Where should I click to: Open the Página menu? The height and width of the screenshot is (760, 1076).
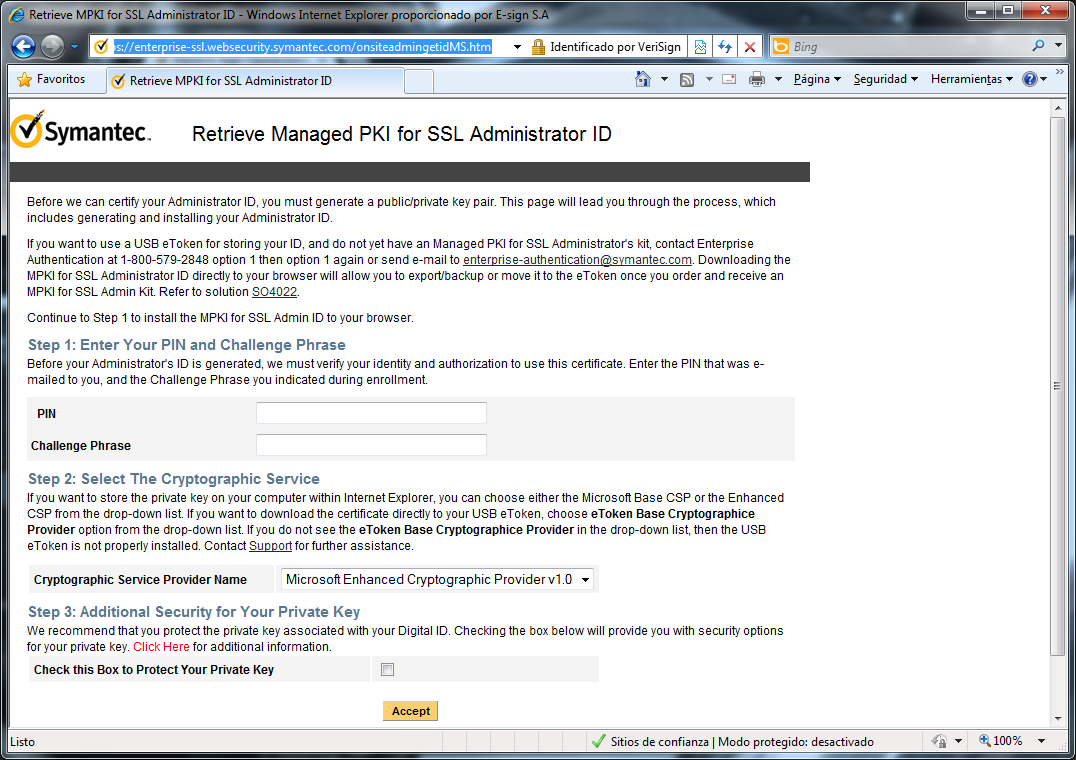[x=816, y=80]
